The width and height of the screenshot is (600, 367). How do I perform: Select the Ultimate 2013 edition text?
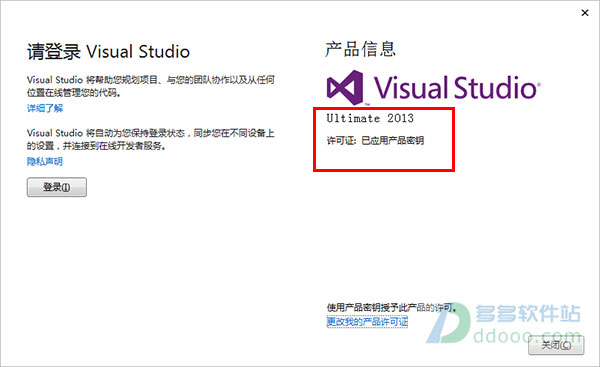tap(370, 118)
